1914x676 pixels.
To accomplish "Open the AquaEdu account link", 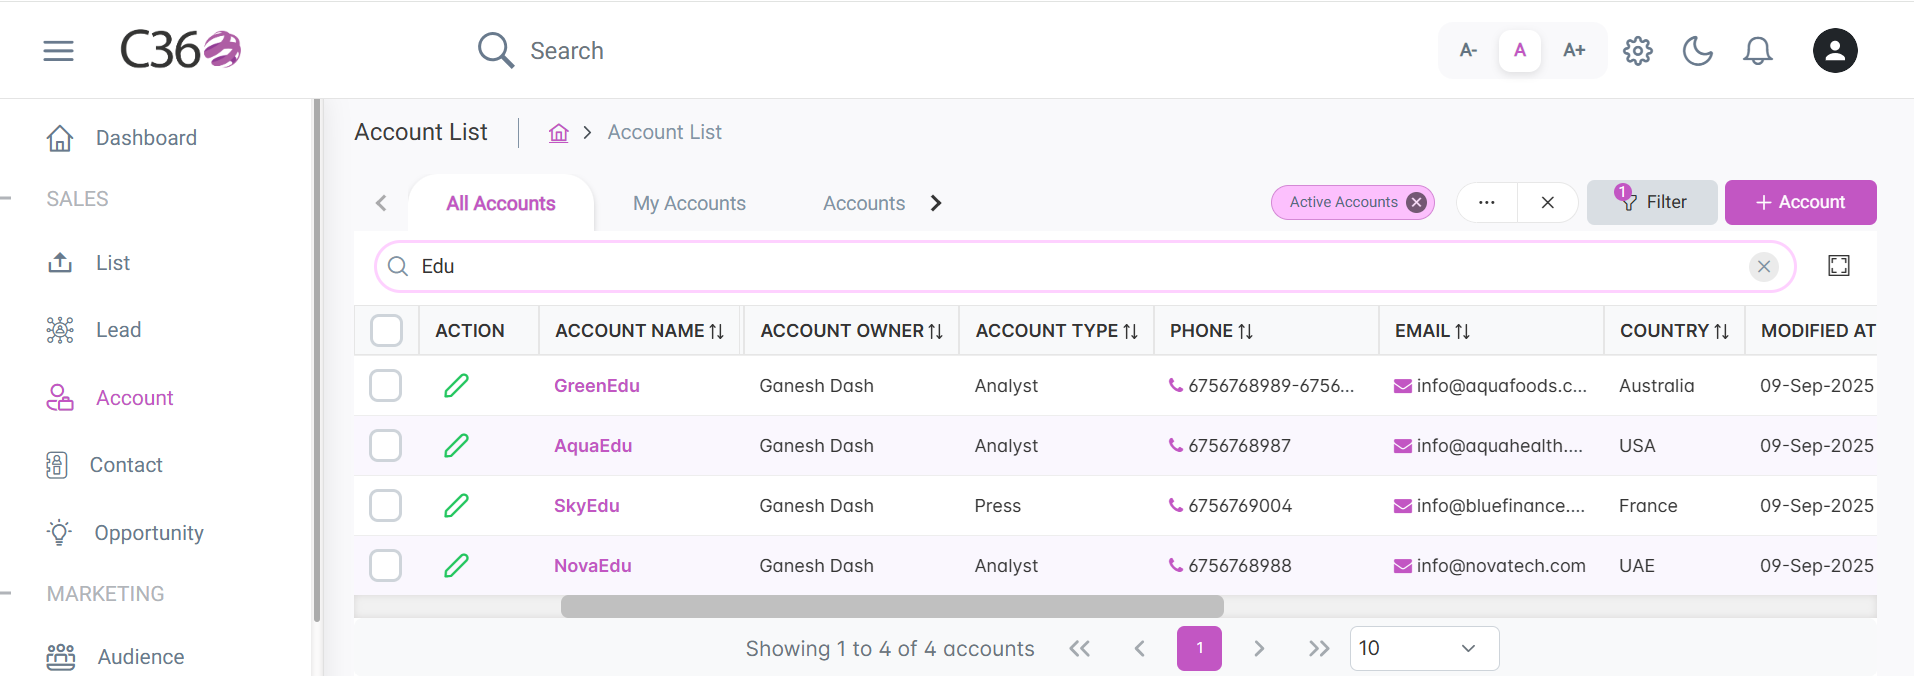I will (593, 446).
